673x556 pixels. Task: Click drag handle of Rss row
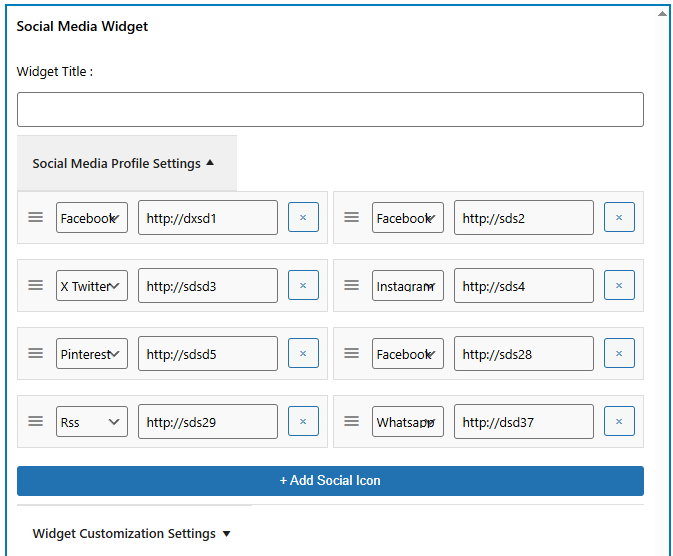[35, 422]
